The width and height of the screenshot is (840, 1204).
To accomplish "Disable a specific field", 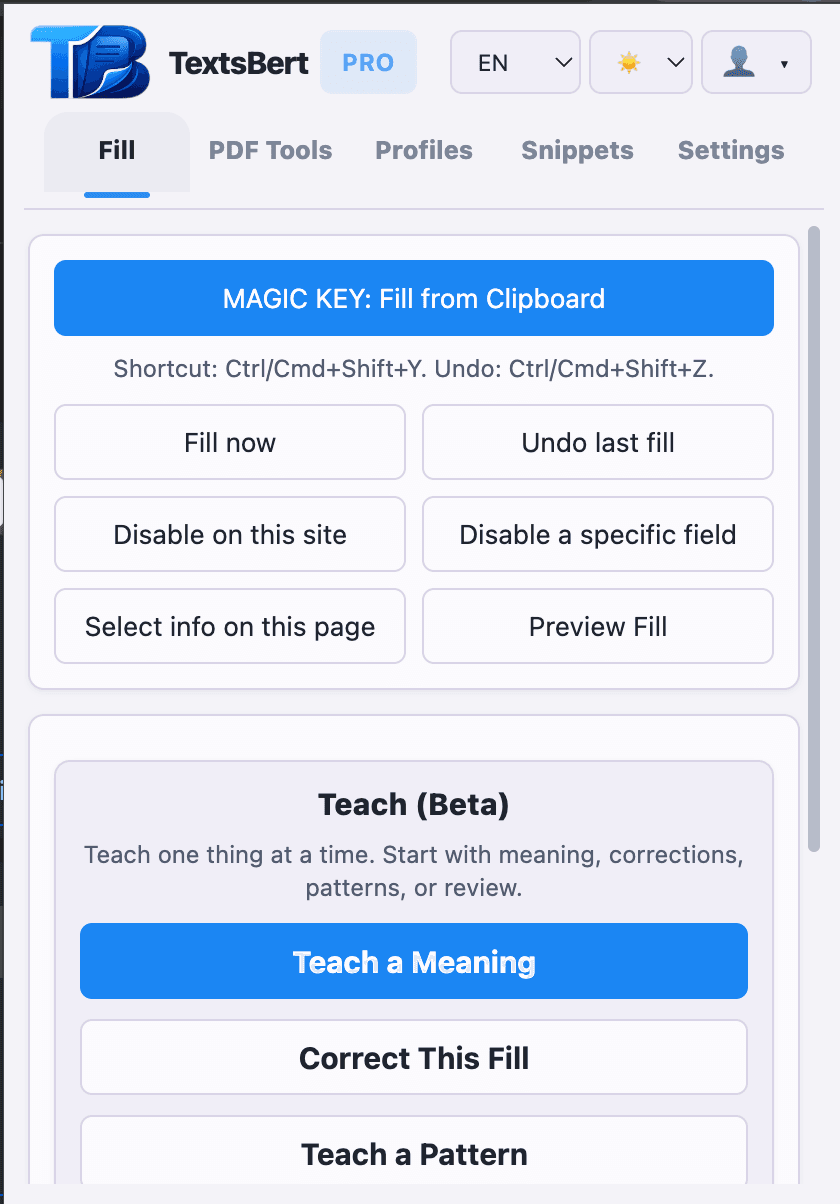I will coord(597,534).
